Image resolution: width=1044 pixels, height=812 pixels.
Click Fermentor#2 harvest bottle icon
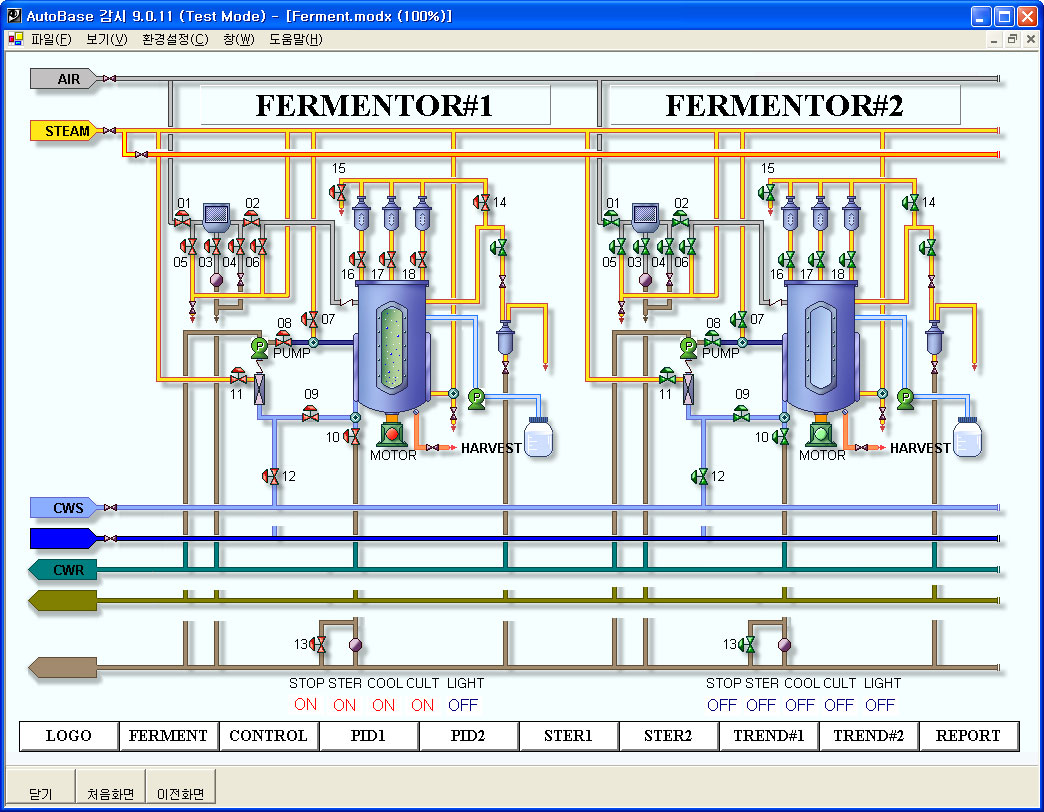(967, 437)
